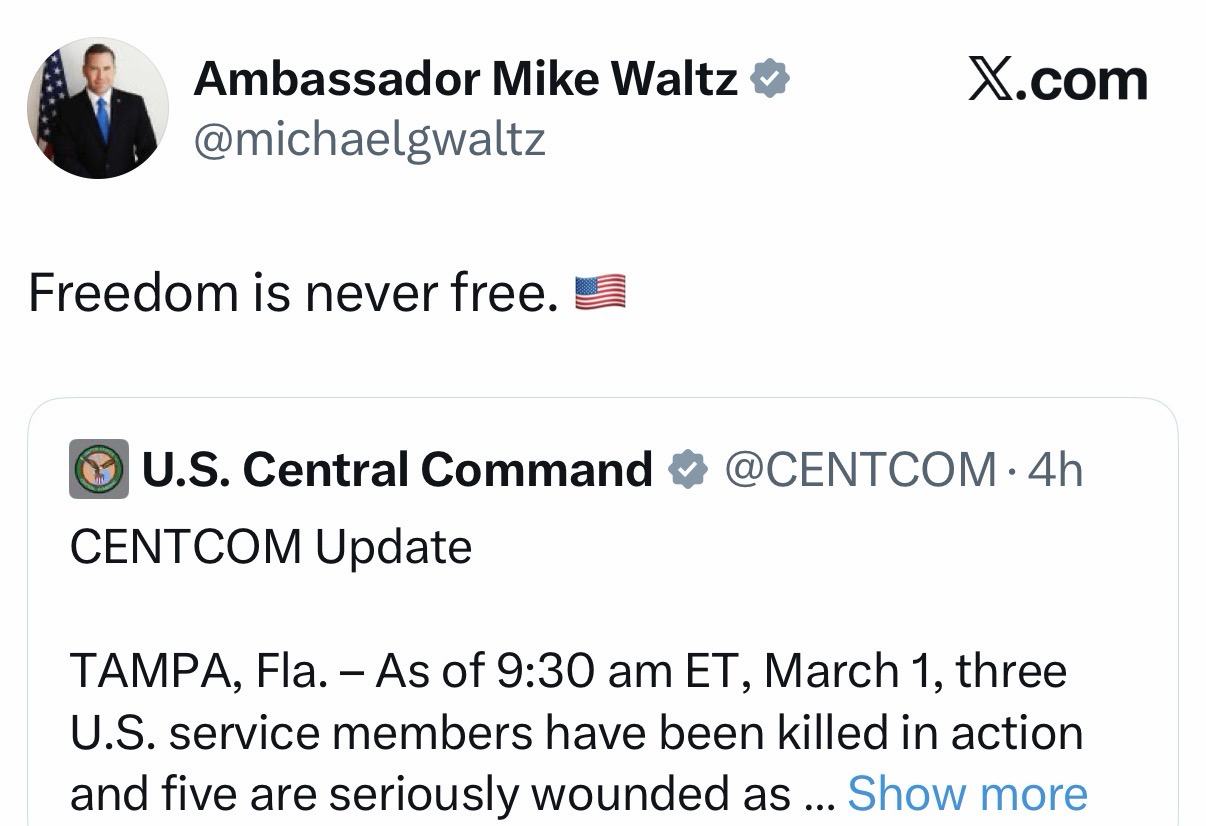Viewport: 1206px width, 826px height.
Task: Open the @michaelgwaltz handle
Action: tap(369, 140)
